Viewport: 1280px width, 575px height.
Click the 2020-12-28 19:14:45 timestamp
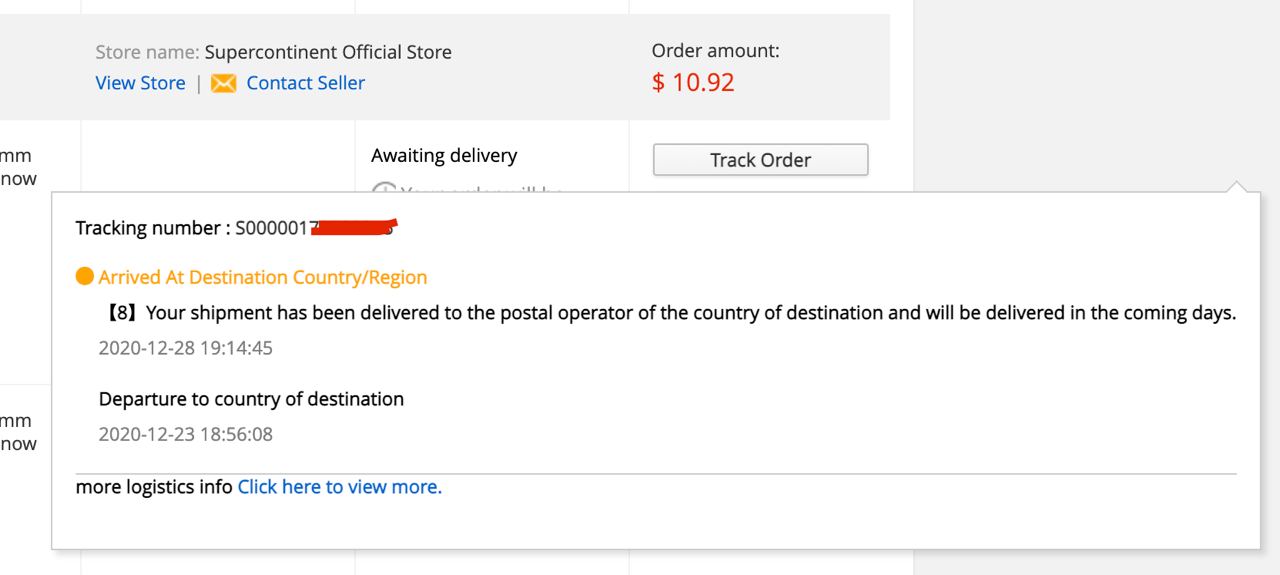(185, 348)
